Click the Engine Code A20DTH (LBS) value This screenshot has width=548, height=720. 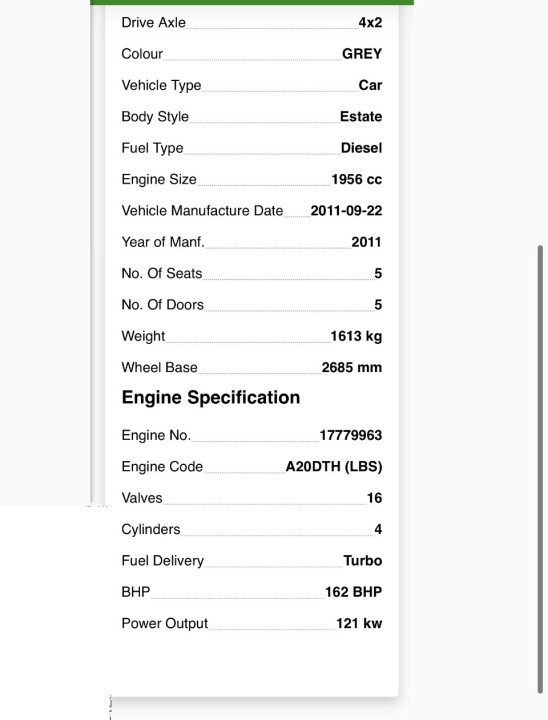click(x=334, y=467)
